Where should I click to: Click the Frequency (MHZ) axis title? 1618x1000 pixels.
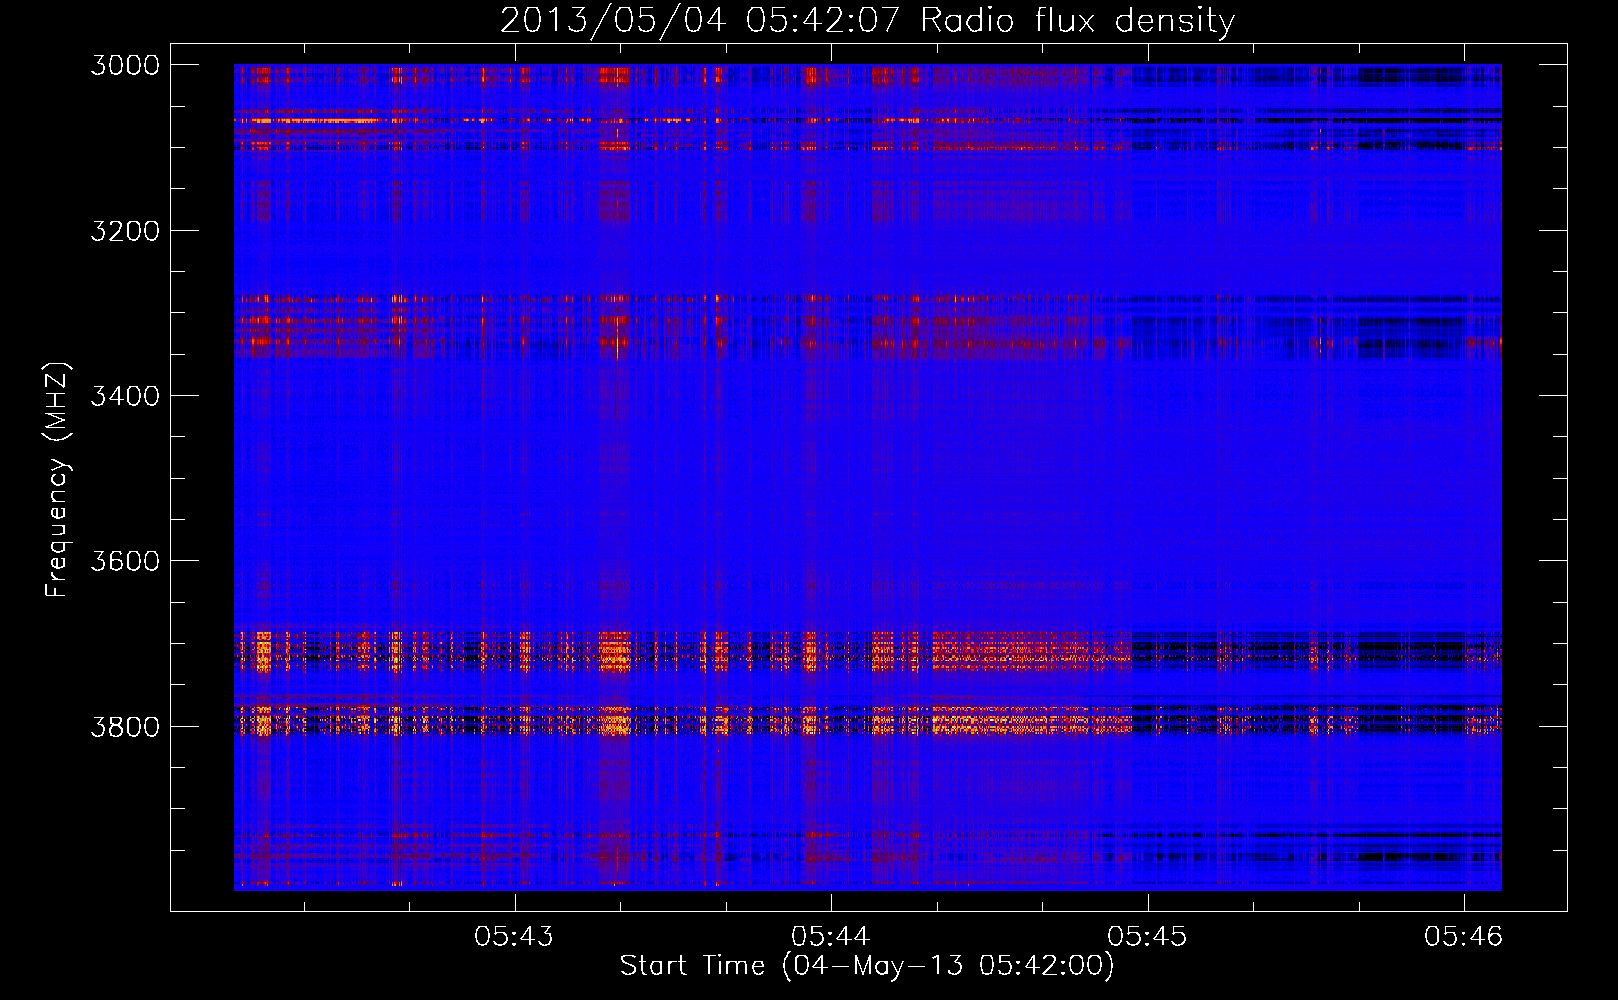point(57,480)
